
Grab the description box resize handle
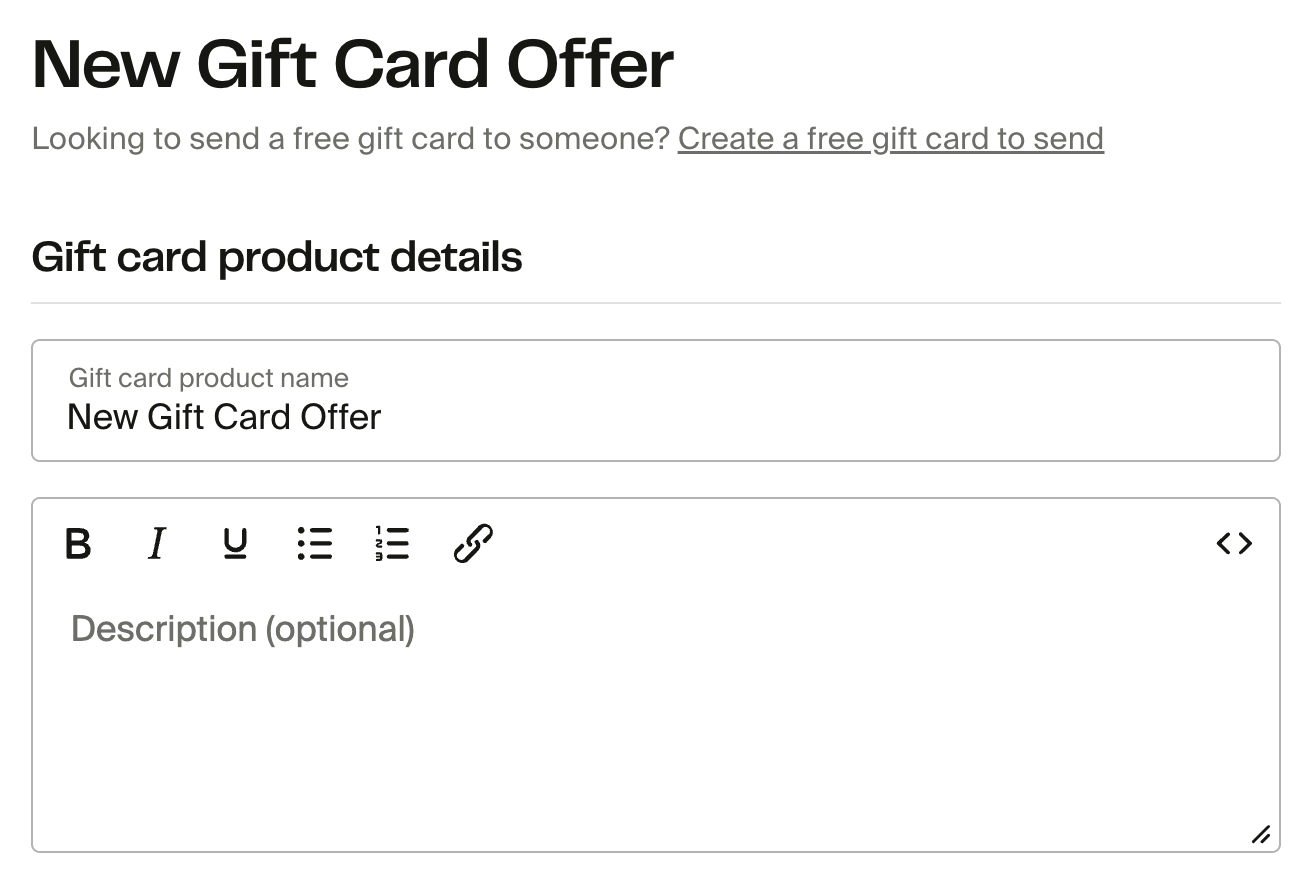tap(1261, 834)
